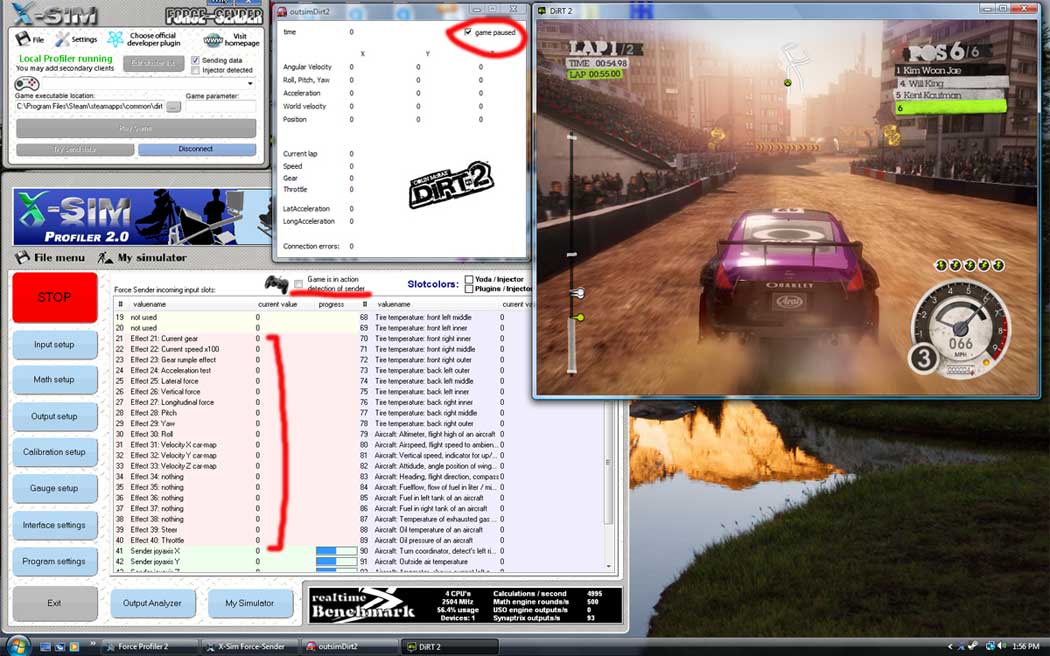Image resolution: width=1050 pixels, height=656 pixels.
Task: Open Program settings
Action: (54, 562)
